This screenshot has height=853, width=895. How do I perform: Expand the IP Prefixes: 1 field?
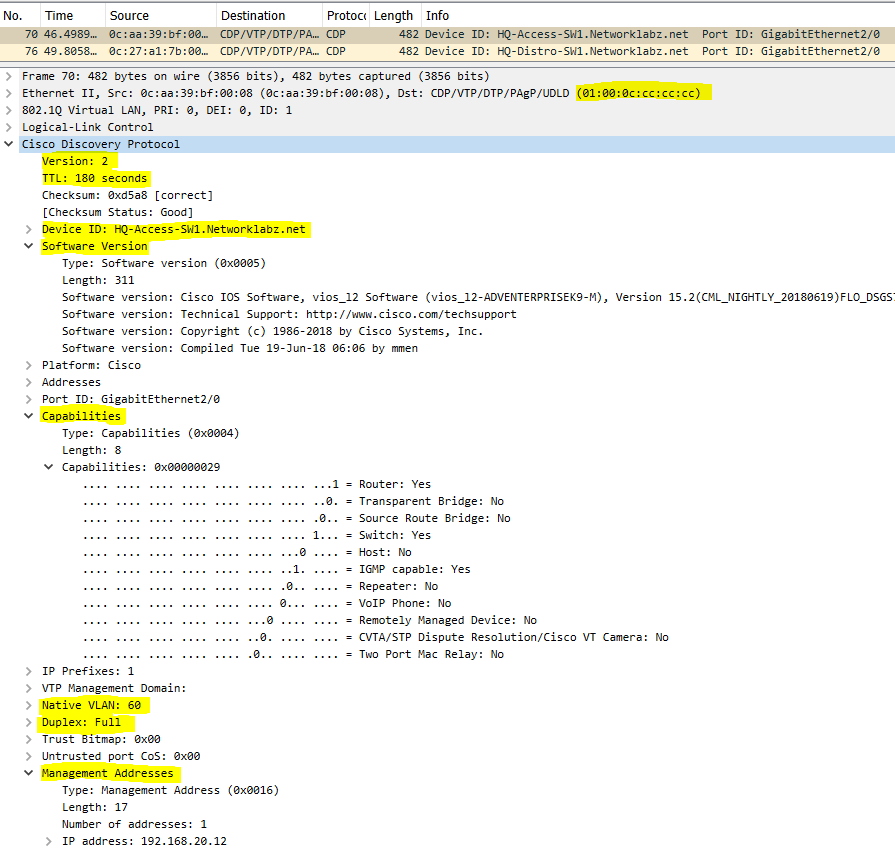(29, 671)
